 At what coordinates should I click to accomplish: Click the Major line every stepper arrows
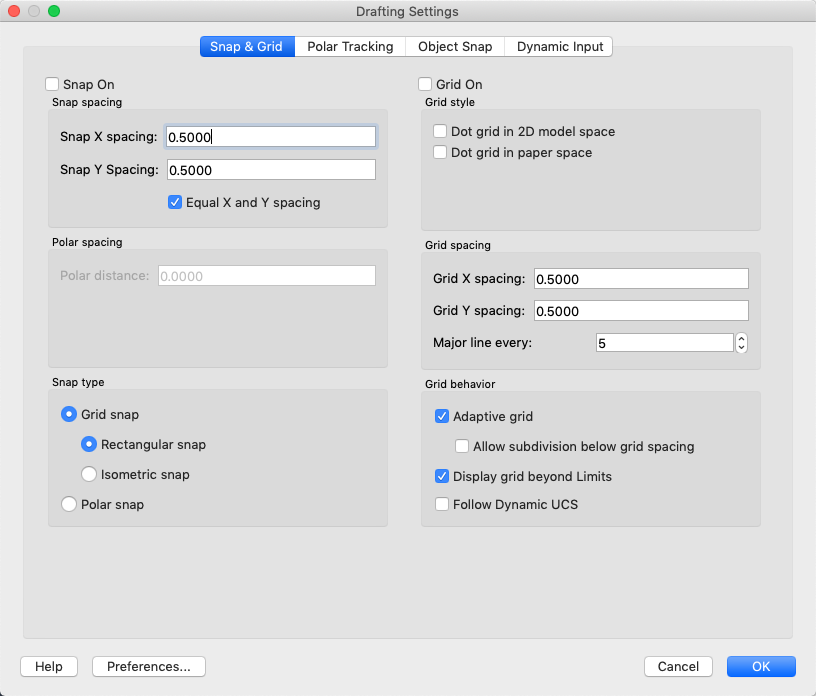pos(741,343)
